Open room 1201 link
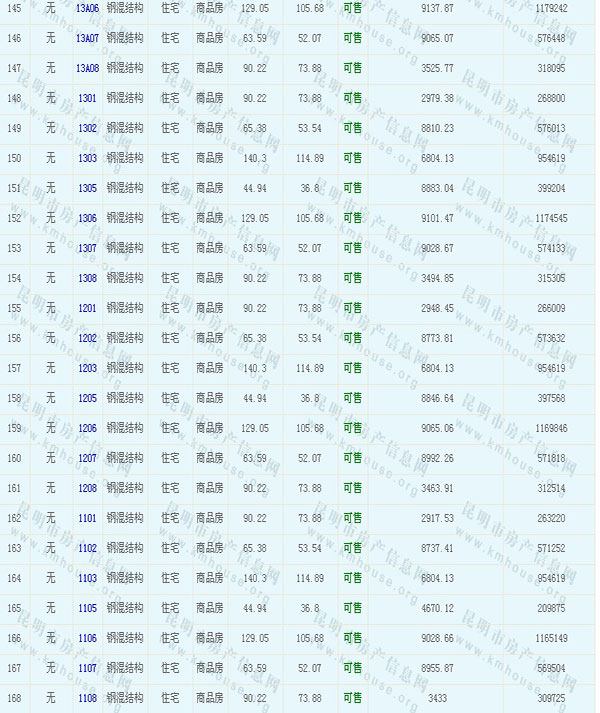The image size is (600, 713). (87, 308)
